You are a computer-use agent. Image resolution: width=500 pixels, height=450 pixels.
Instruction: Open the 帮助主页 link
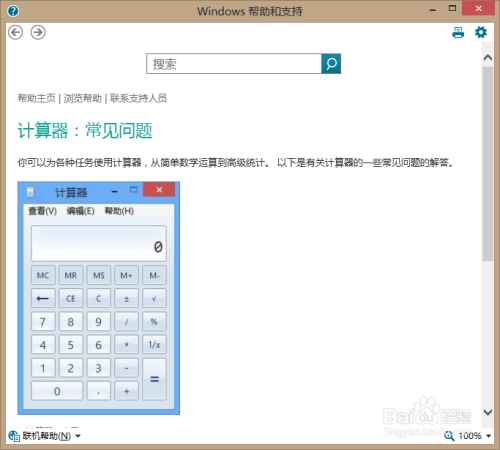click(36, 98)
